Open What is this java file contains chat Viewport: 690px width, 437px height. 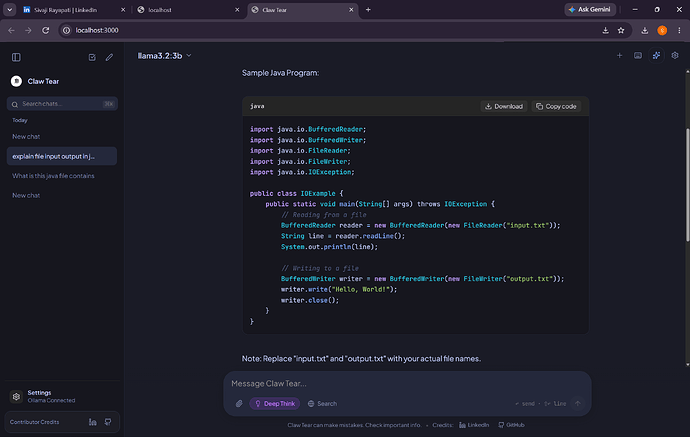pyautogui.click(x=53, y=176)
